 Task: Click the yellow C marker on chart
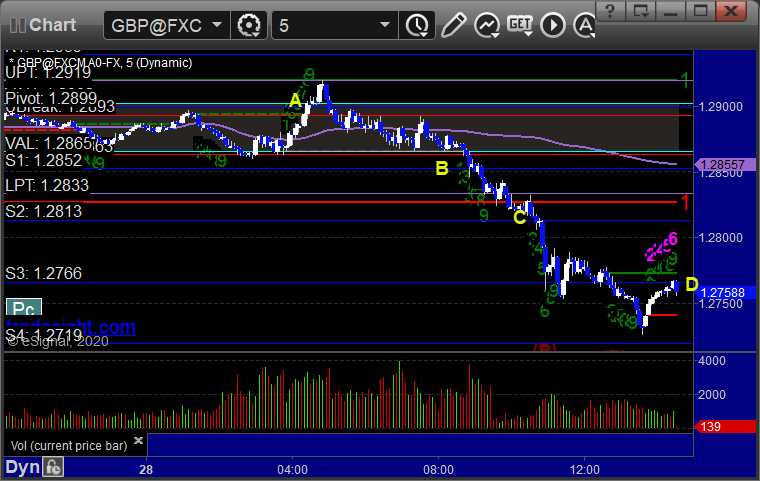tap(520, 218)
